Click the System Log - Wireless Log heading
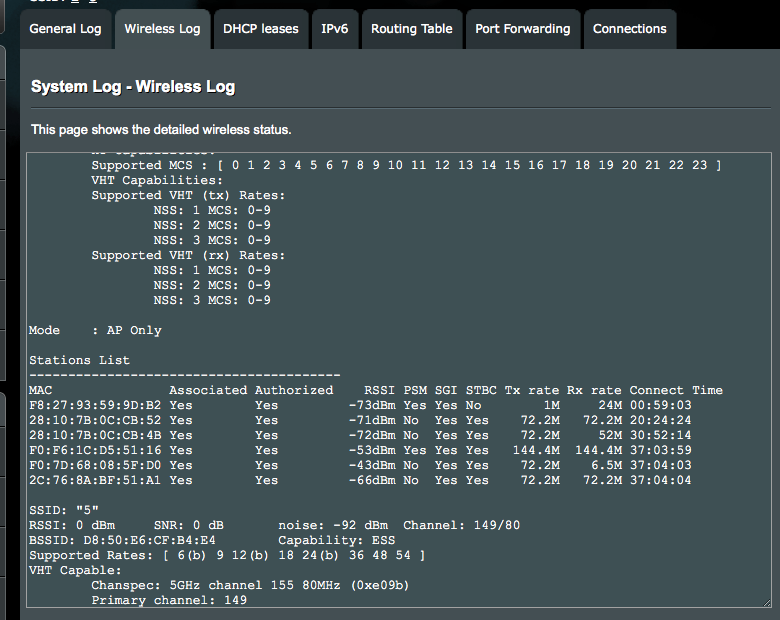The image size is (780, 620). tap(133, 87)
